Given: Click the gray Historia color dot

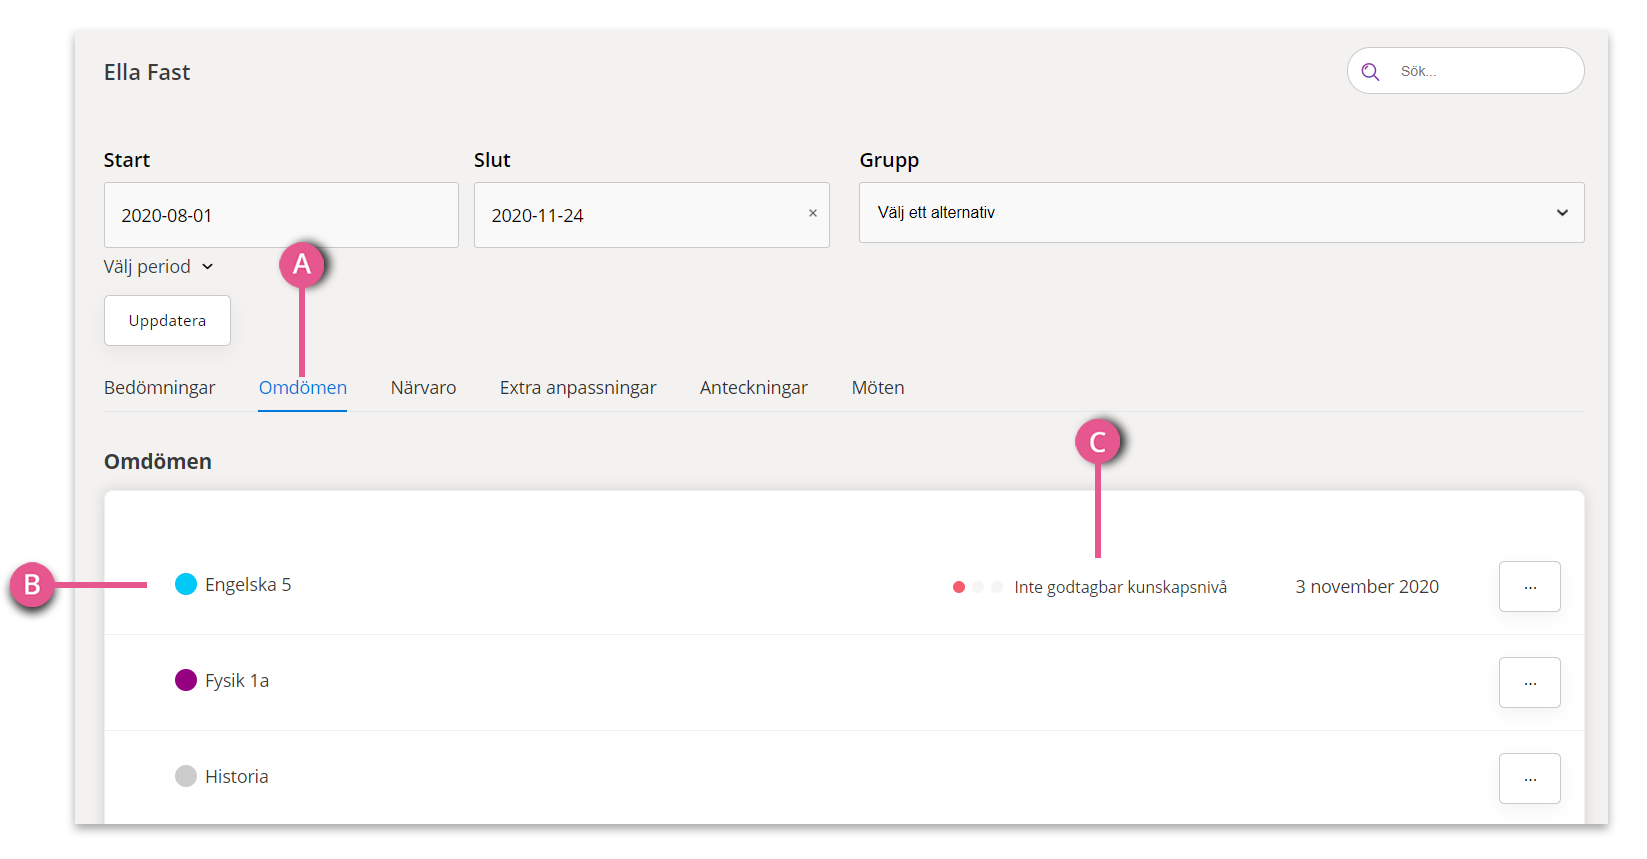Looking at the screenshot, I should (186, 776).
